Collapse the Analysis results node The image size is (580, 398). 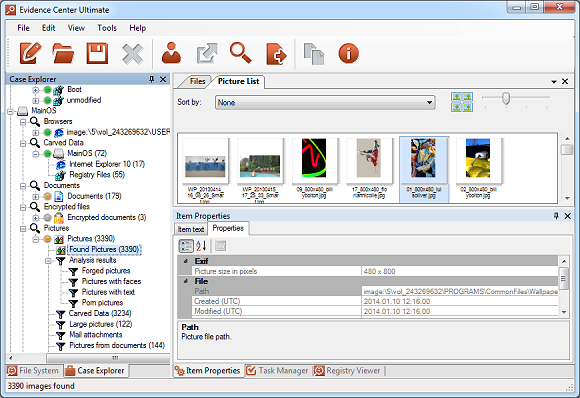pyautogui.click(x=48, y=261)
